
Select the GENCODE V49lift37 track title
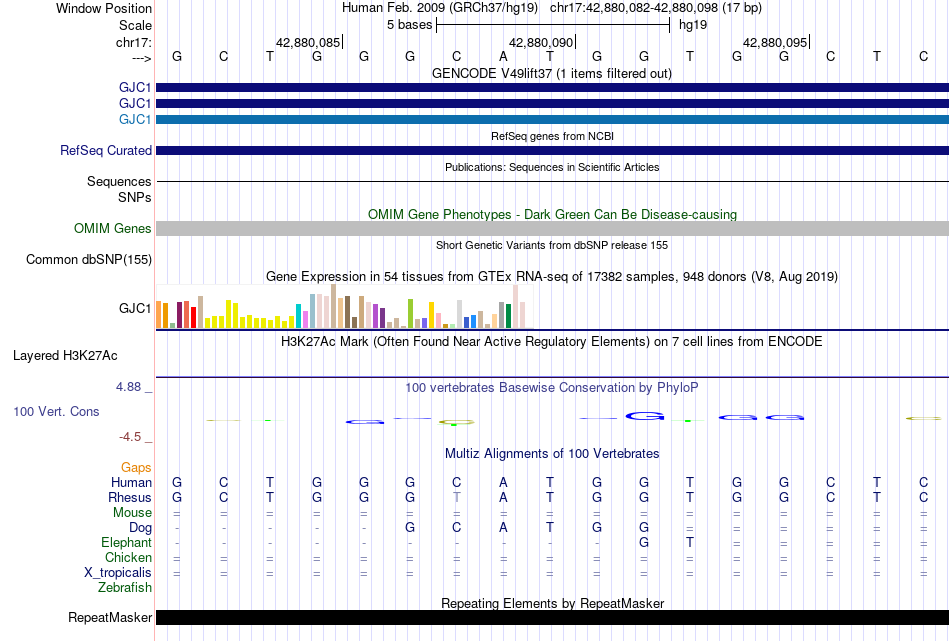[551, 73]
